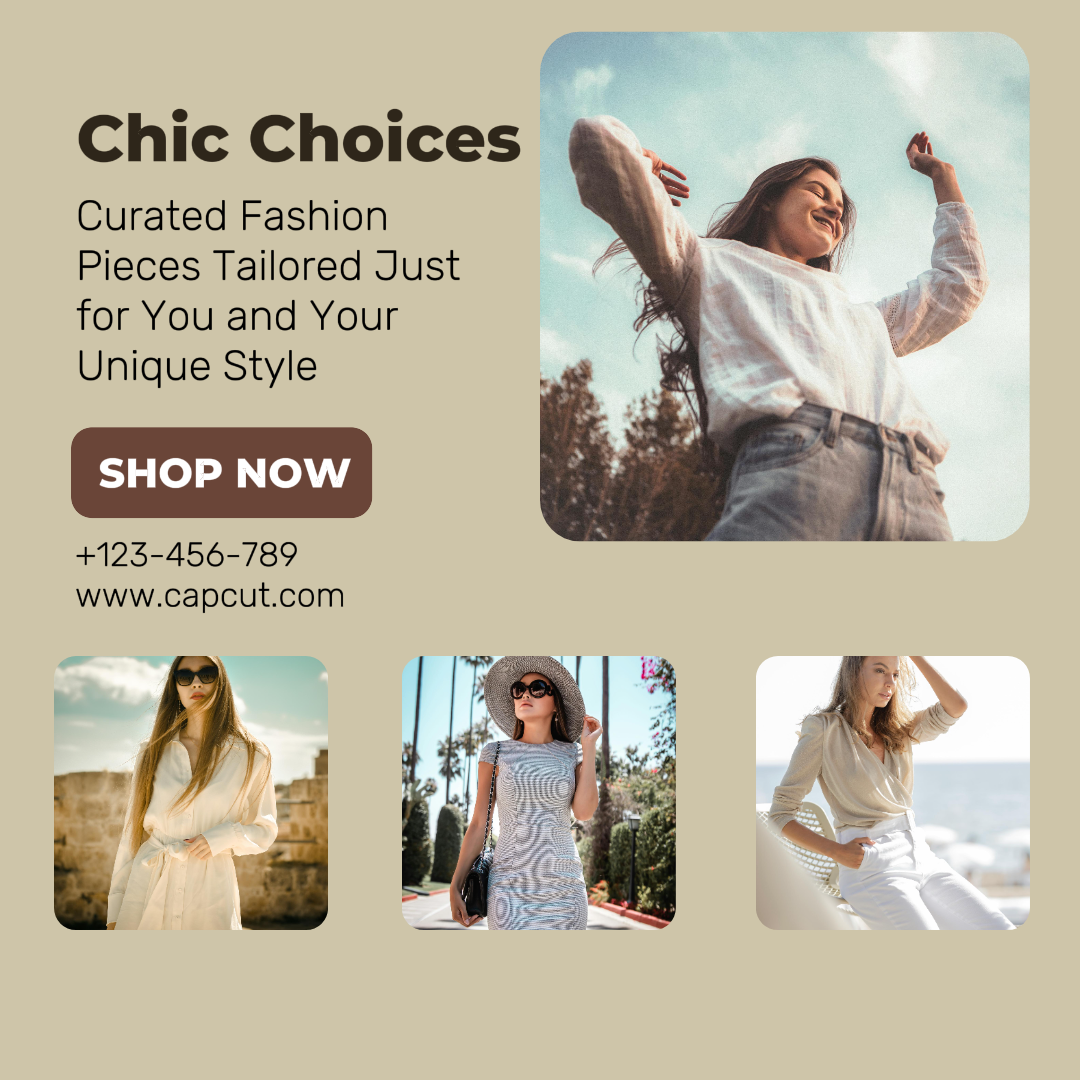Open the thumbnail of woman in wide-brim hat
This screenshot has width=1080, height=1080.
tap(539, 793)
